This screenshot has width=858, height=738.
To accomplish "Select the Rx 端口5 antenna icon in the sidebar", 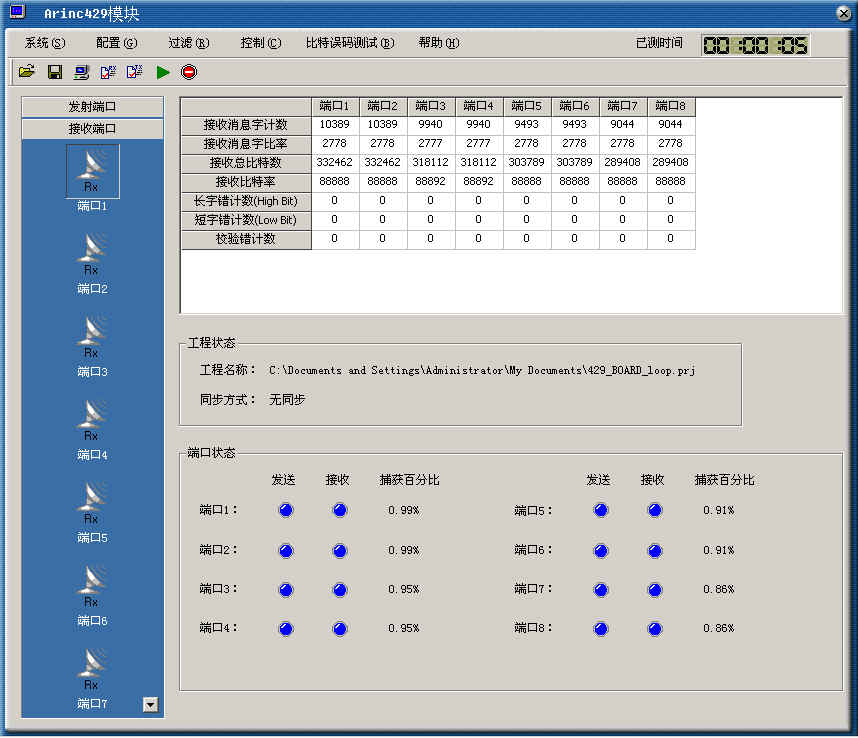I will 92,503.
